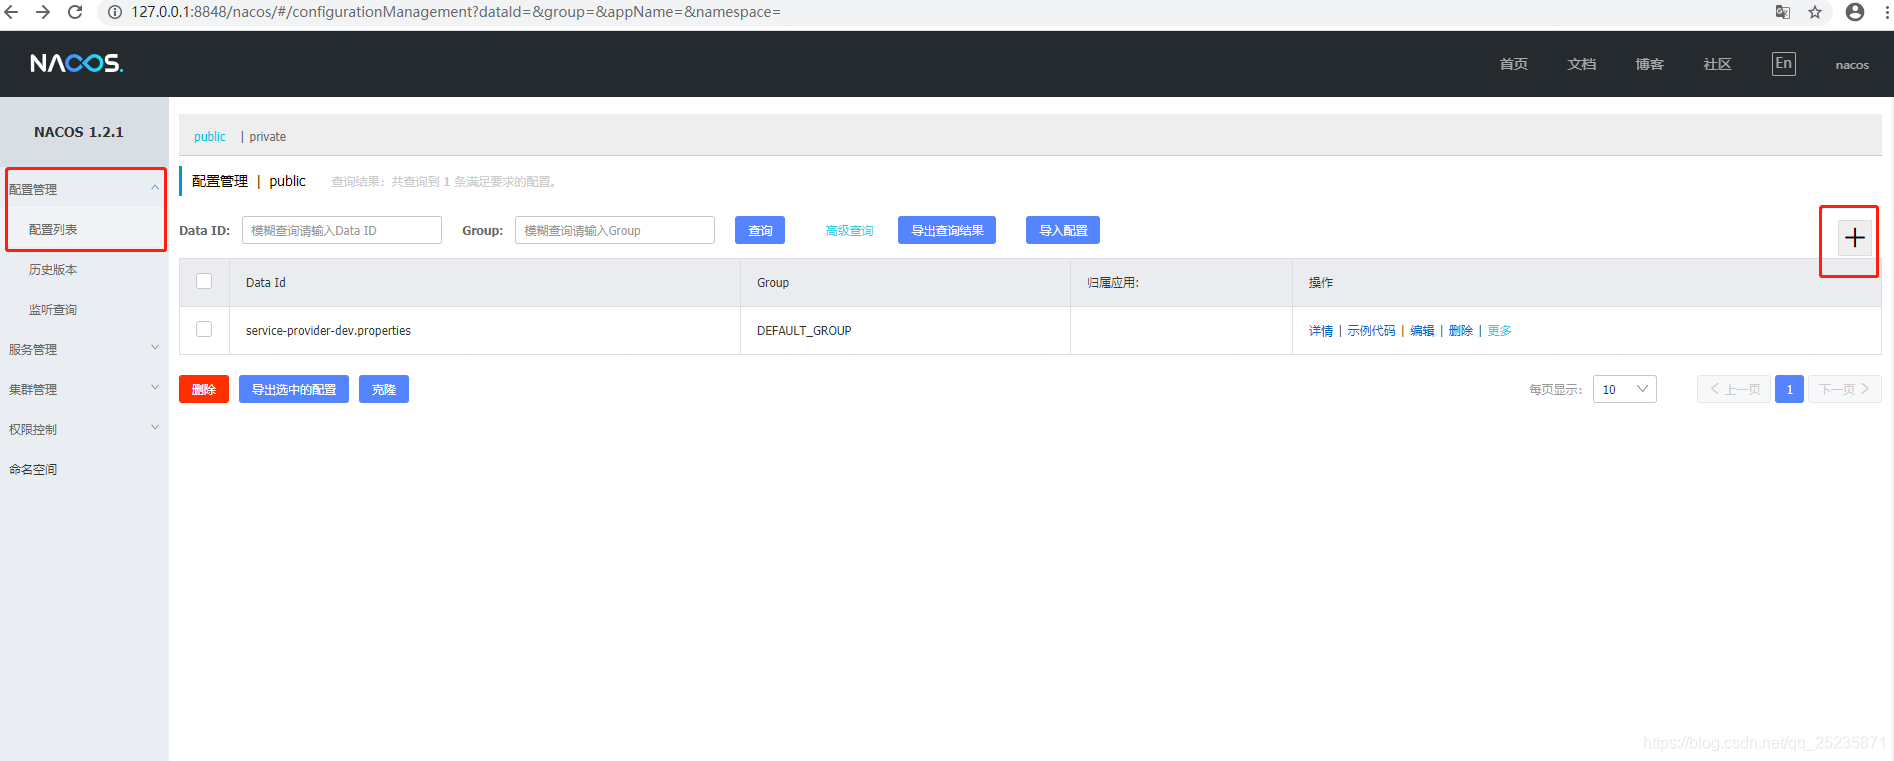This screenshot has width=1894, height=761.
Task: Switch language with the En icon
Action: tap(1783, 64)
